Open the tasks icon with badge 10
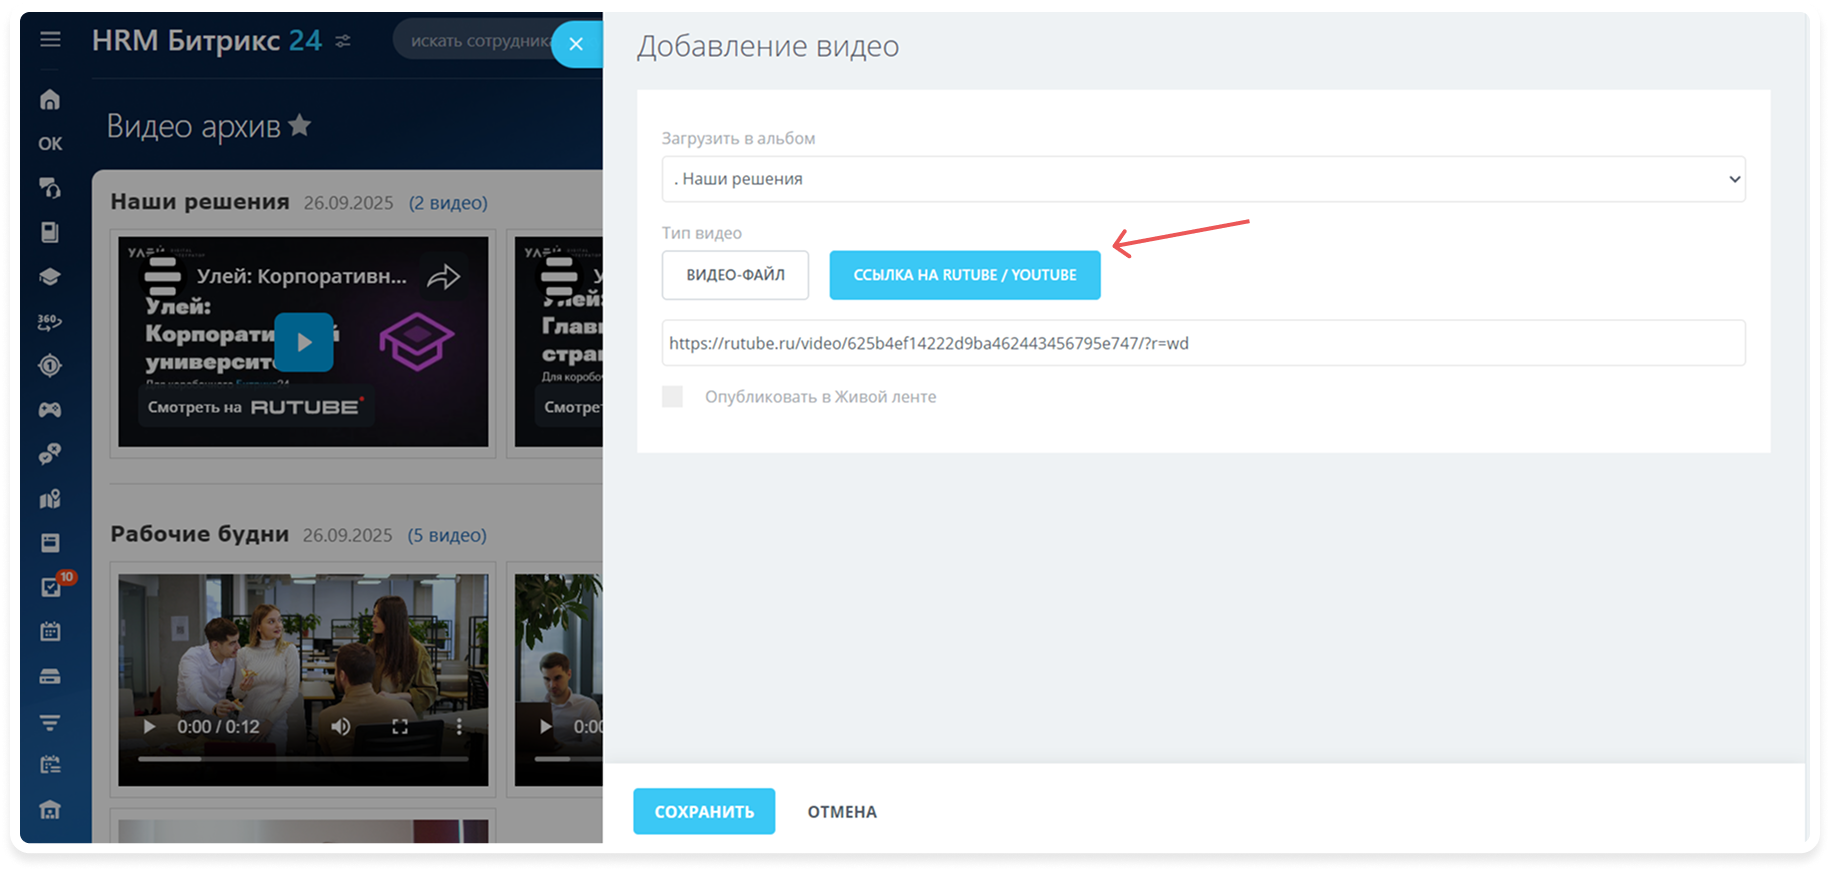This screenshot has height=872, width=1830. coord(52,587)
